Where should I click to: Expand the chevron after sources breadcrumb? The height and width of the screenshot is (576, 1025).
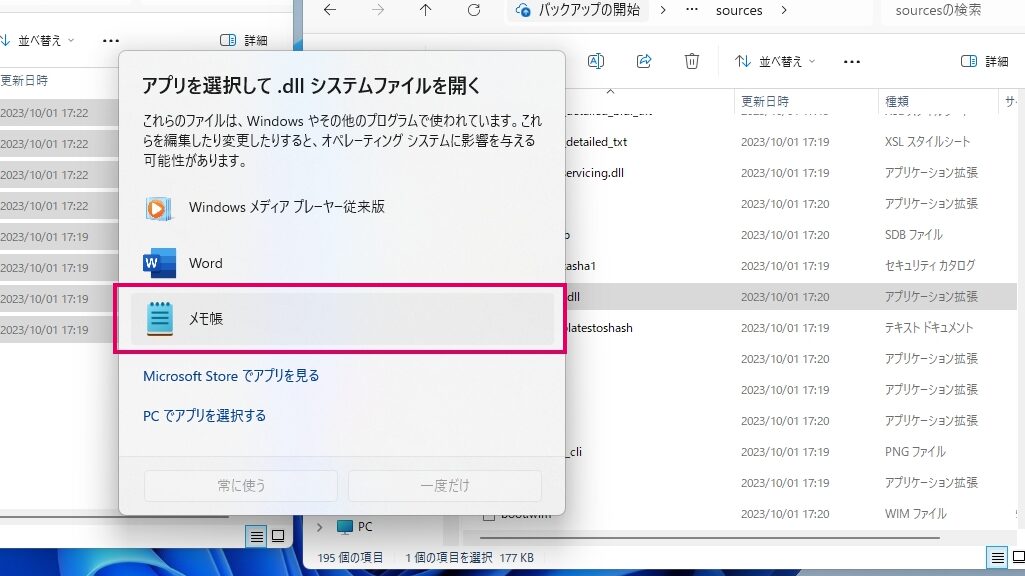click(x=784, y=10)
